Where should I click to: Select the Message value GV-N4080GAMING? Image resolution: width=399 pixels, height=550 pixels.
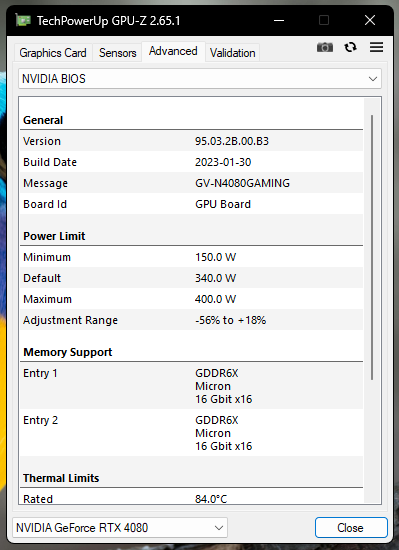[x=242, y=183]
